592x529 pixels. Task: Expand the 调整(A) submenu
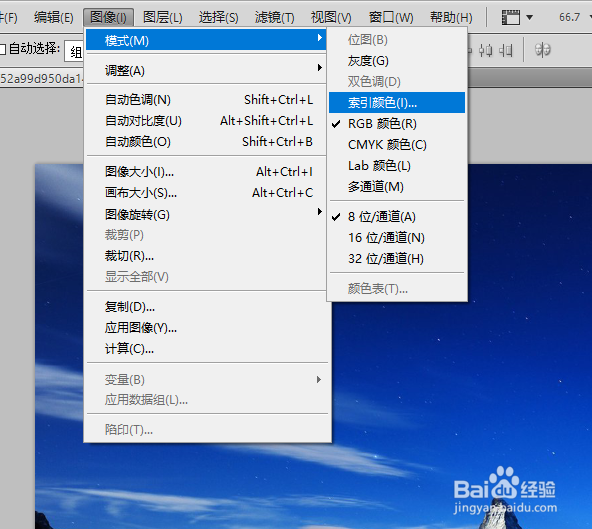coord(206,70)
